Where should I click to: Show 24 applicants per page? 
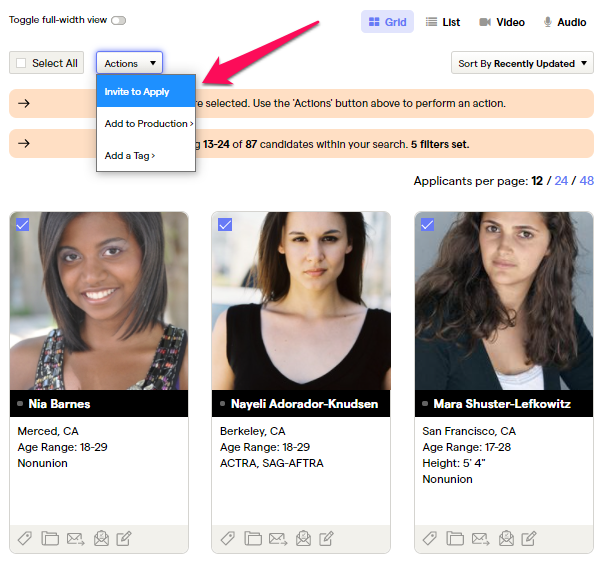(561, 181)
